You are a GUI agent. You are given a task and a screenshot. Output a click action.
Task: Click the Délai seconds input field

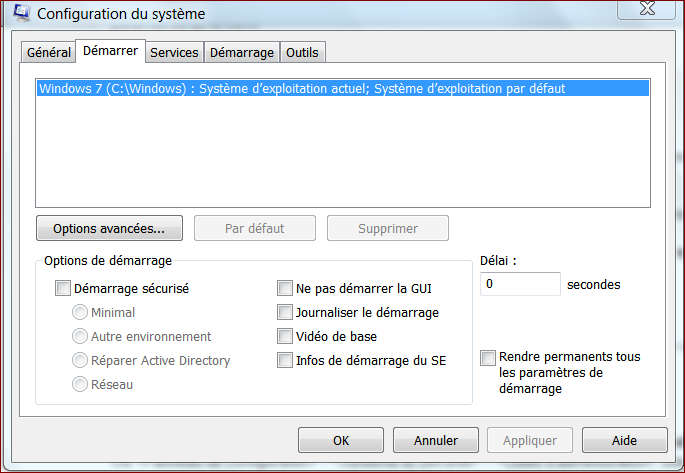tap(519, 284)
